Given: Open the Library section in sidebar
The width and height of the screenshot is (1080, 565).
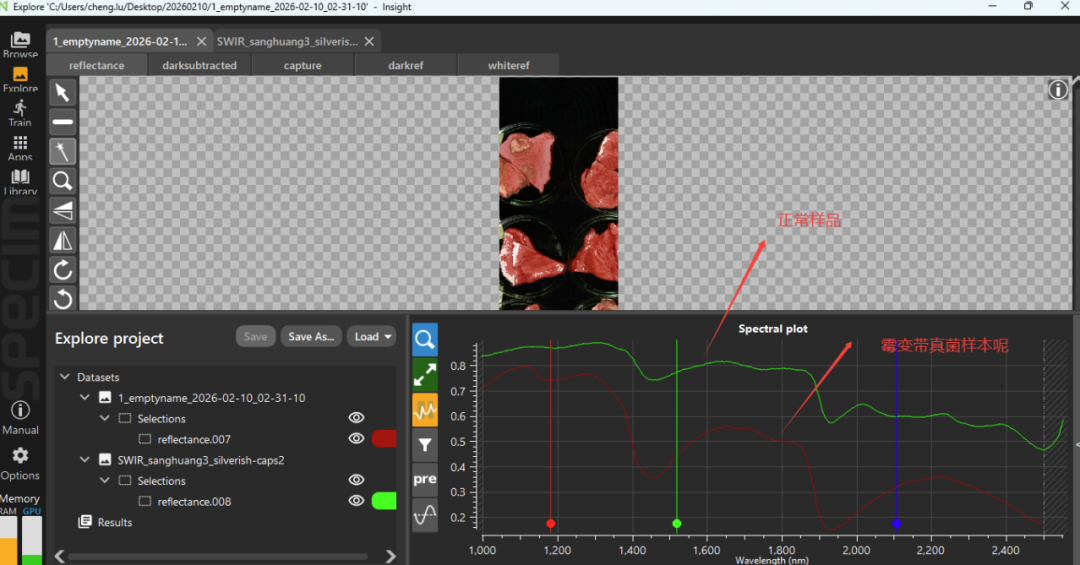Looking at the screenshot, I should tap(20, 182).
